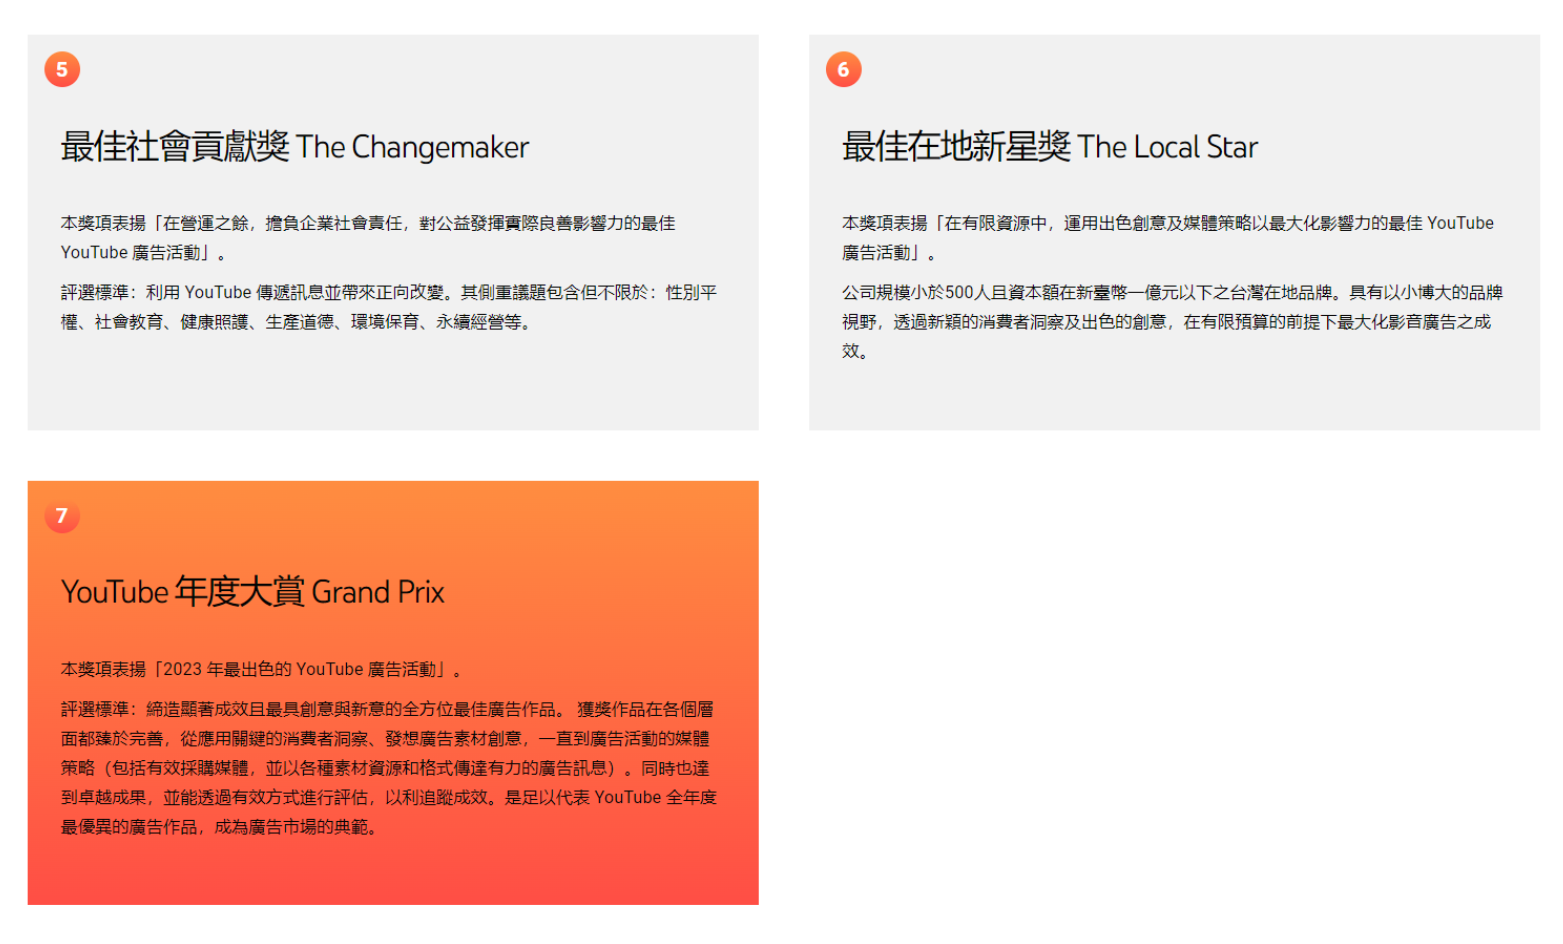
Task: Click the number 7 badge on Grand Prix card
Action: point(62,515)
